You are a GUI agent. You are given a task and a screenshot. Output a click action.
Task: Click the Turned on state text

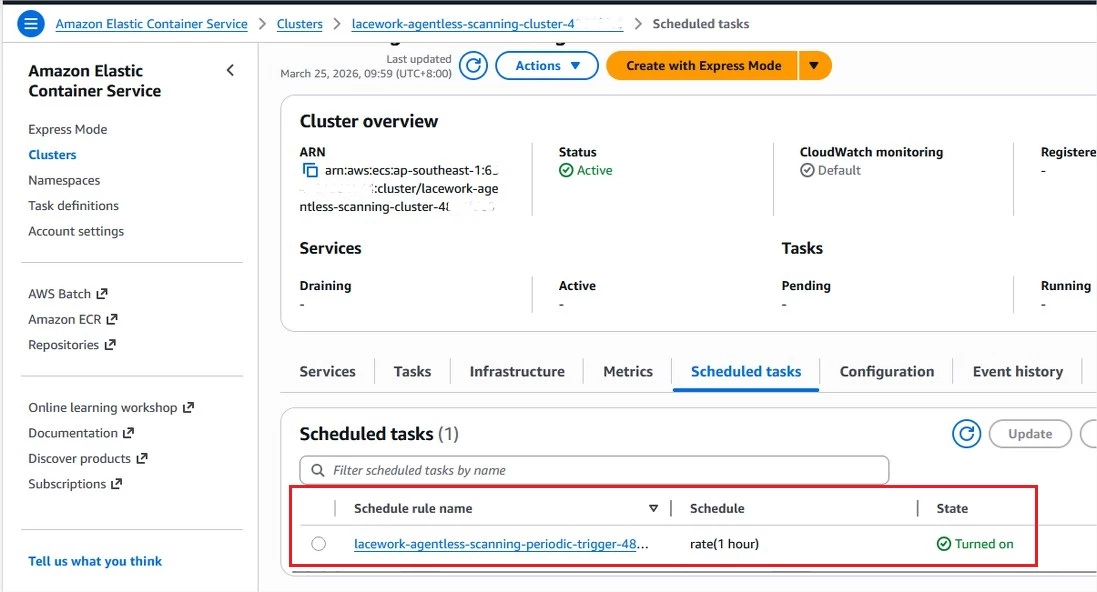click(x=984, y=544)
